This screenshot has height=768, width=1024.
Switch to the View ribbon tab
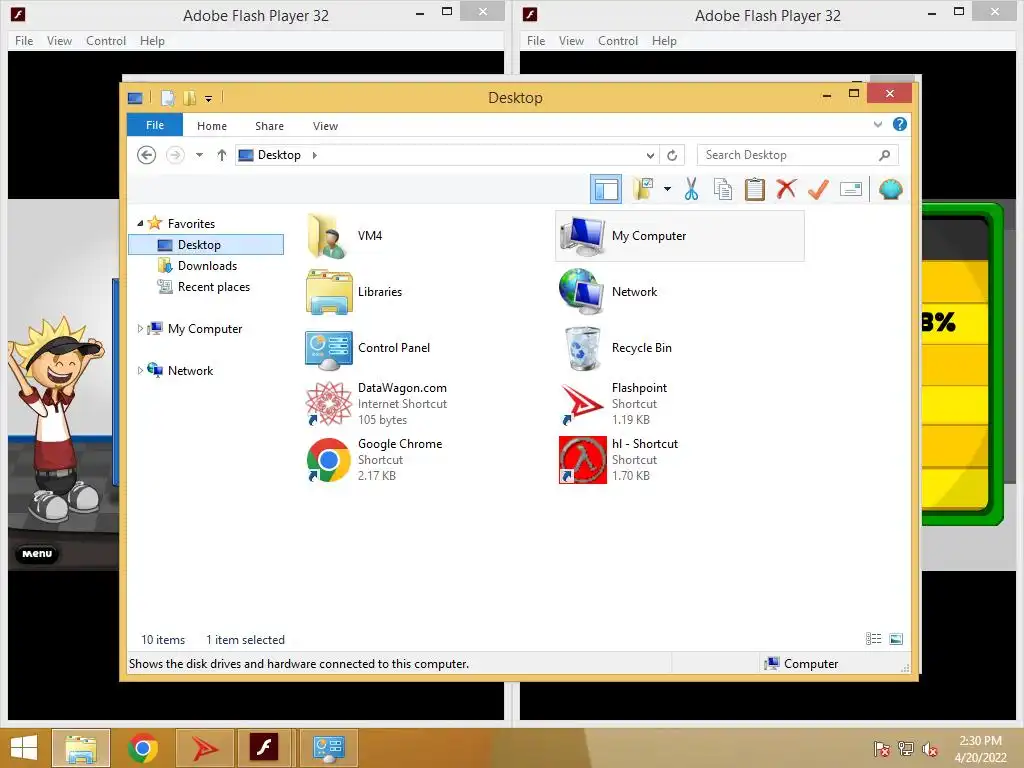(325, 126)
